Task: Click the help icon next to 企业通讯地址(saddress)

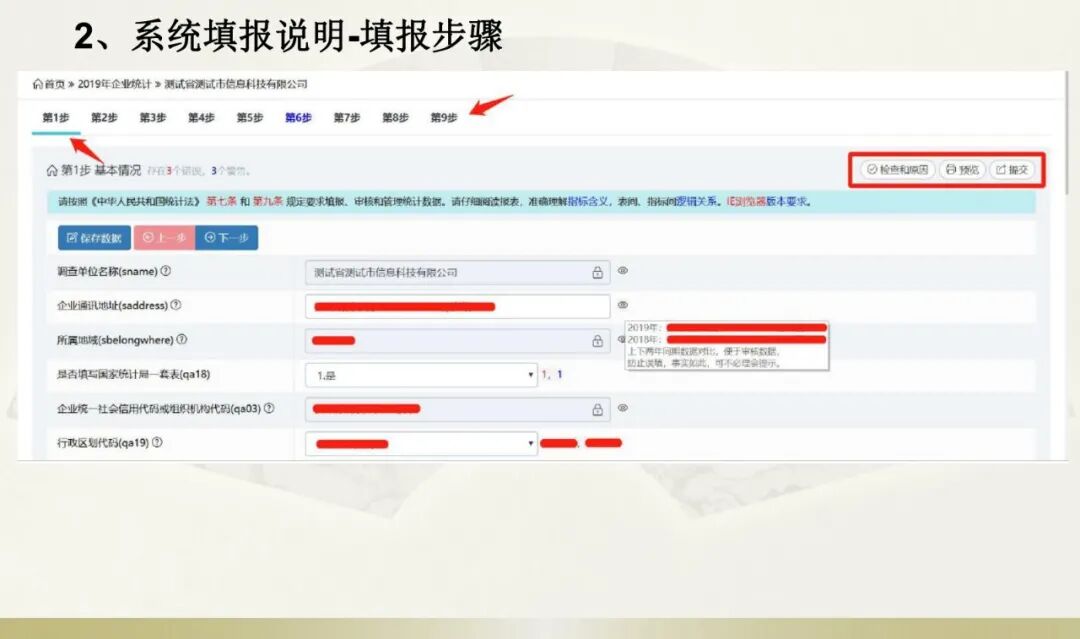Action: click(176, 305)
